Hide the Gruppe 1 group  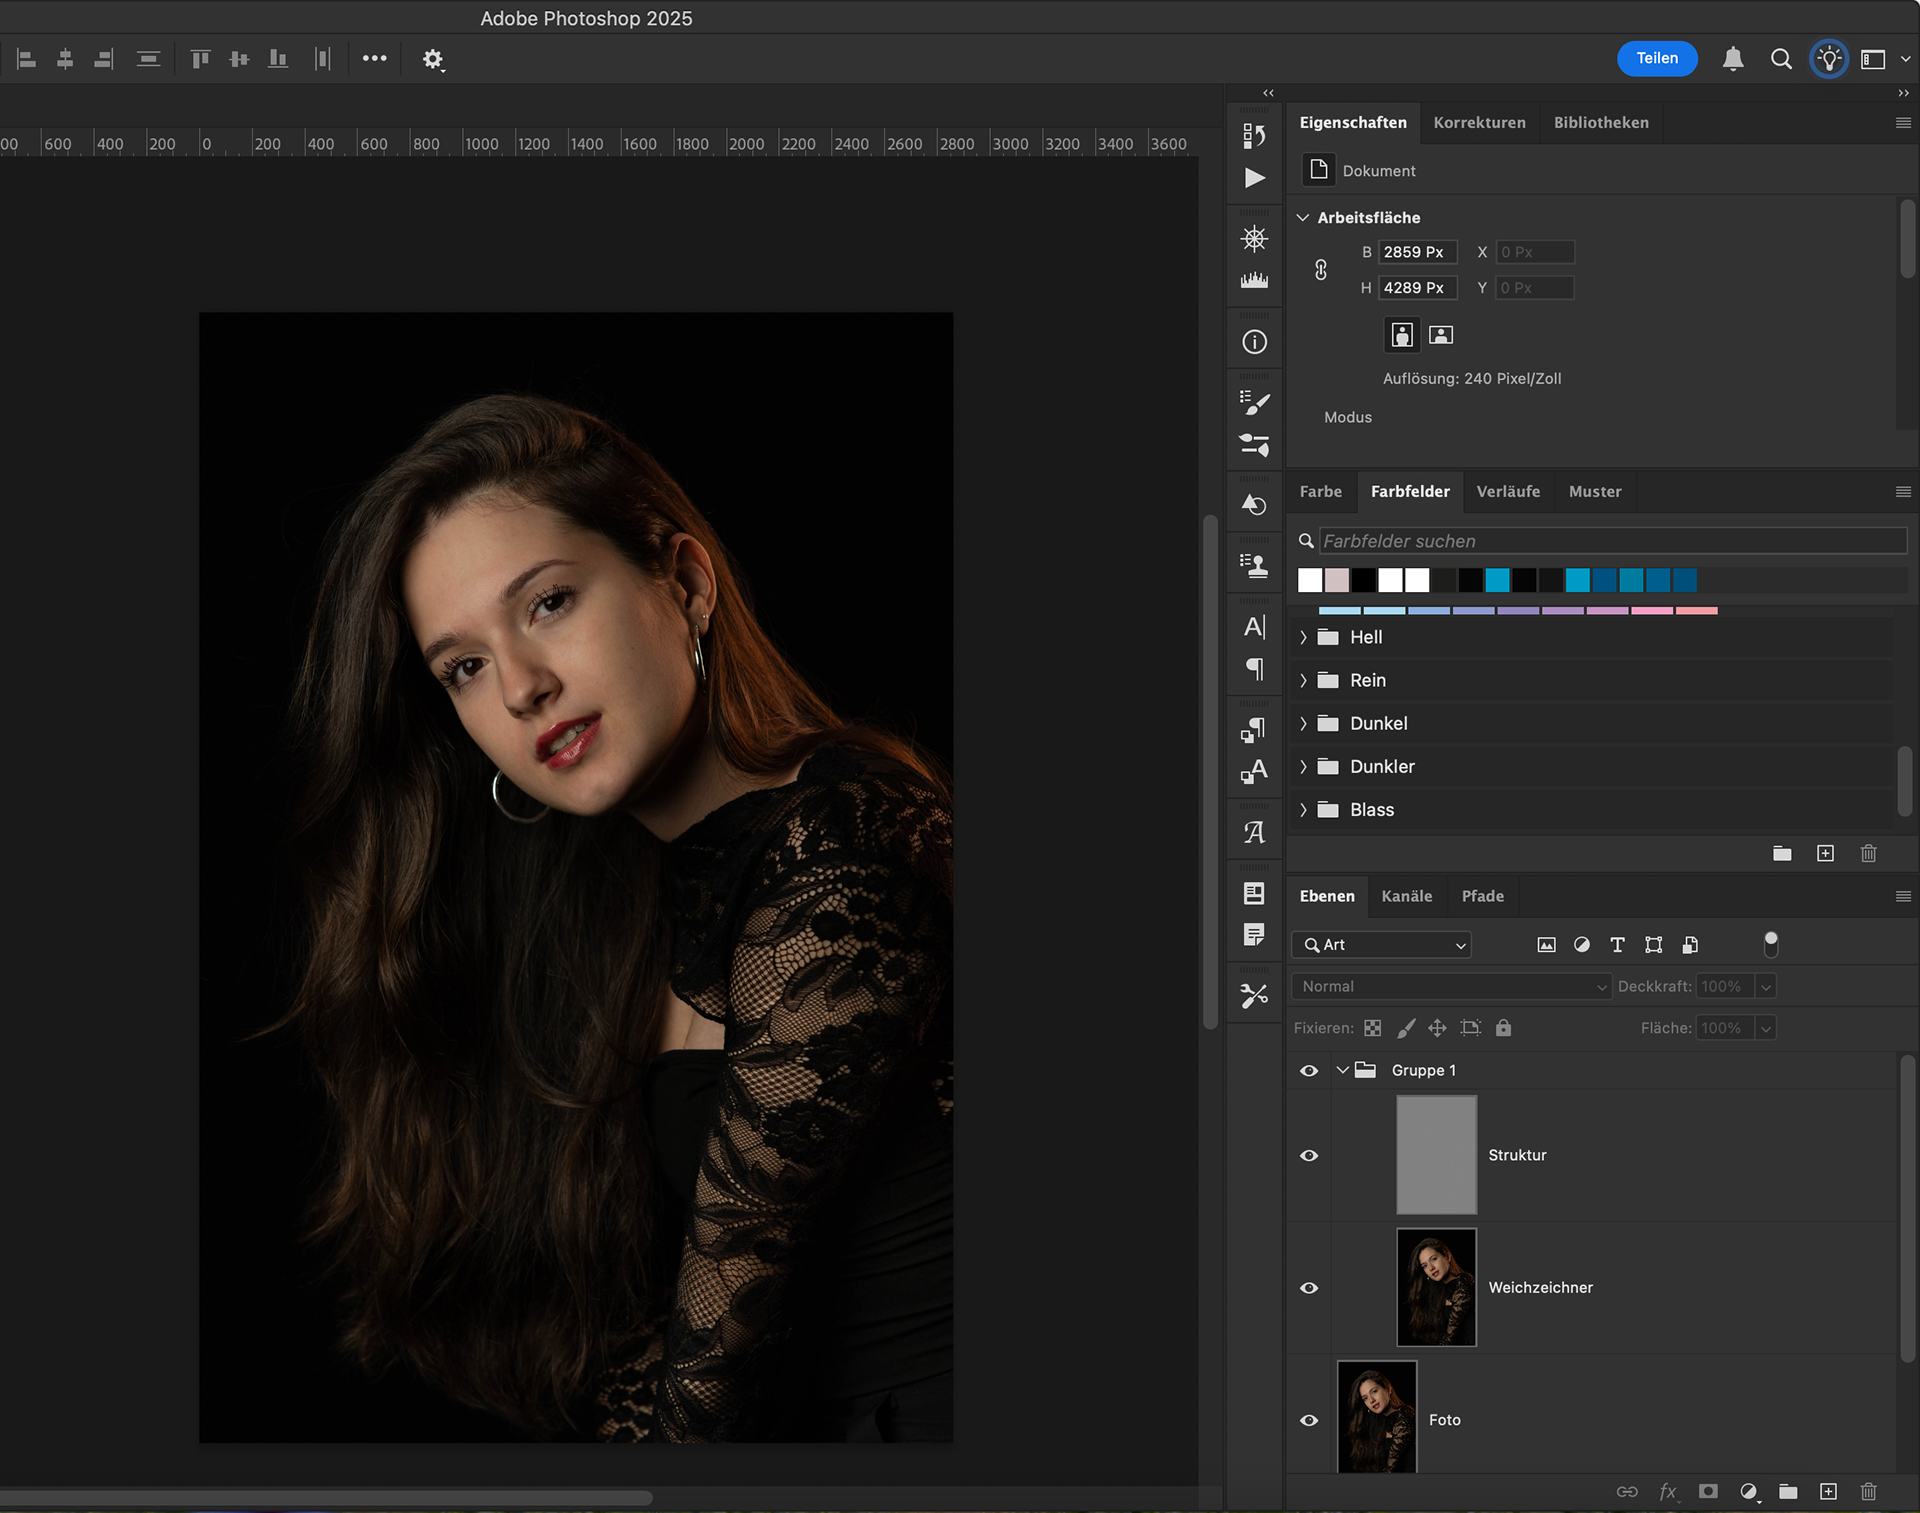(x=1309, y=1070)
